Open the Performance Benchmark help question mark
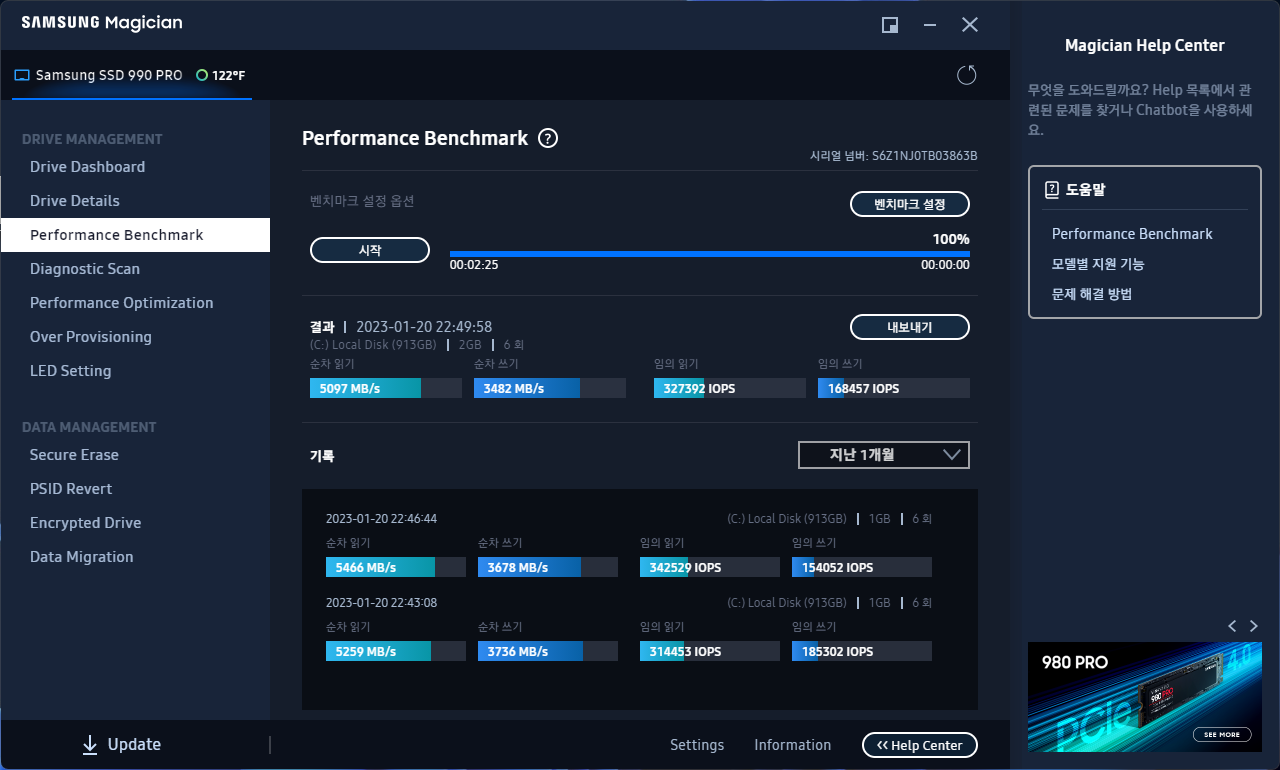Image resolution: width=1280 pixels, height=770 pixels. pos(548,139)
